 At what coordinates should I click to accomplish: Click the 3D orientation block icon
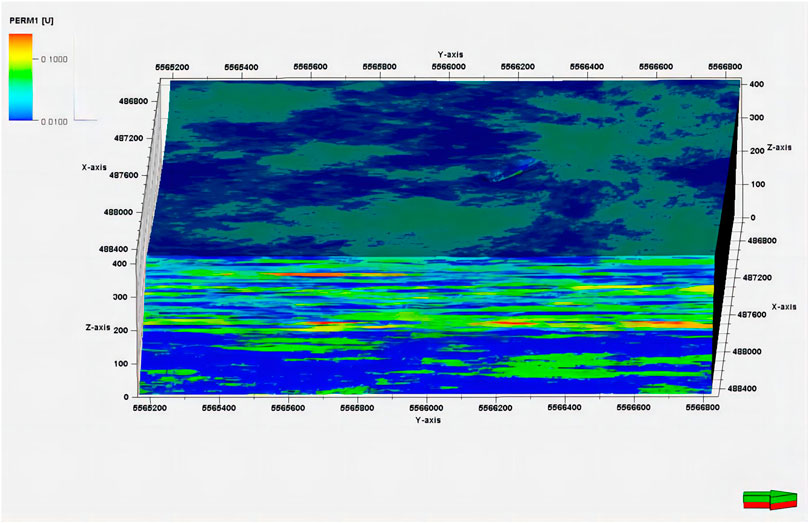[770, 499]
